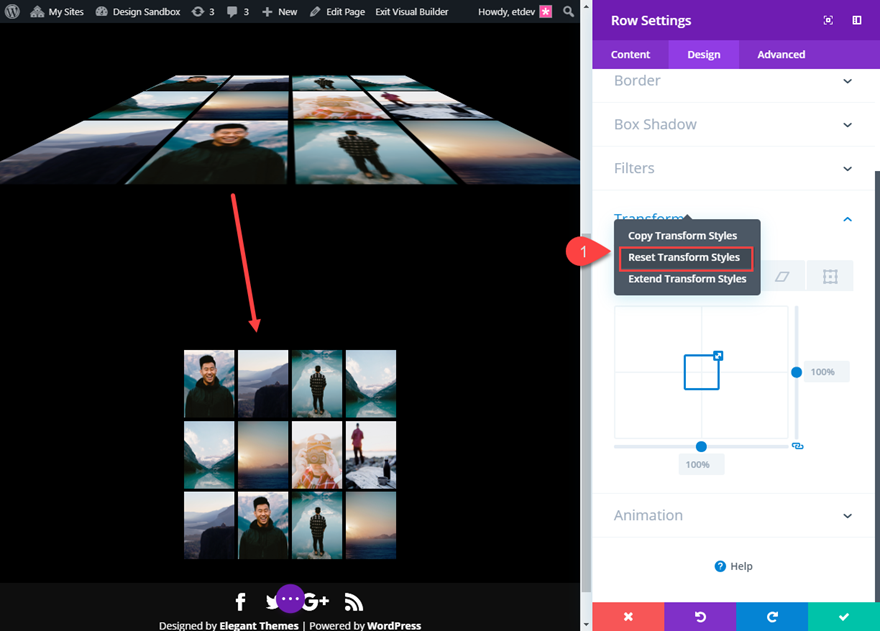This screenshot has height=631, width=880.
Task: Open the transform origin control icon
Action: [x=830, y=277]
